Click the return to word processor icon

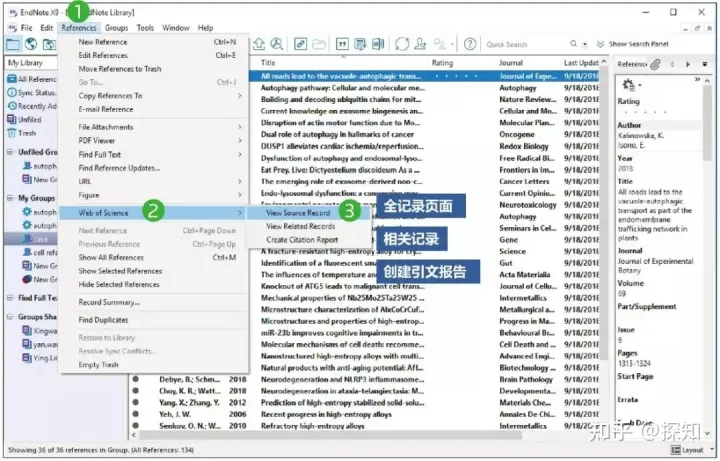click(378, 44)
